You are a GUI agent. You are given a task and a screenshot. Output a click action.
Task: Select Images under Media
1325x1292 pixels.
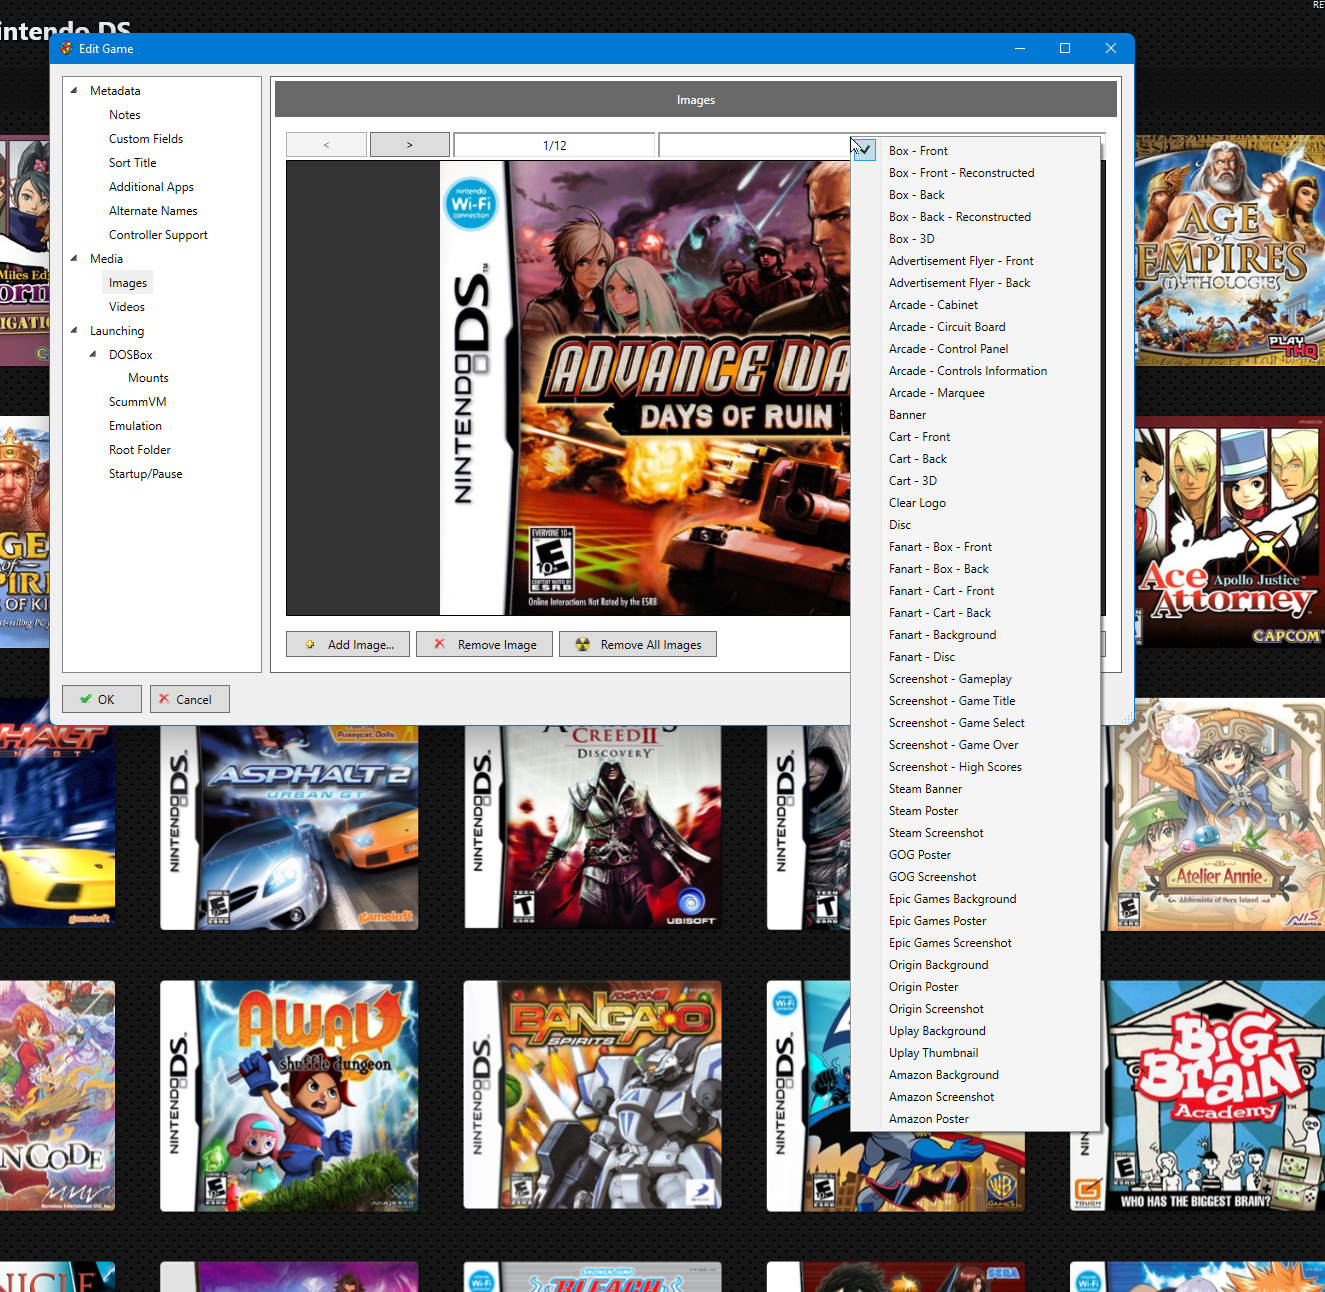(x=128, y=283)
